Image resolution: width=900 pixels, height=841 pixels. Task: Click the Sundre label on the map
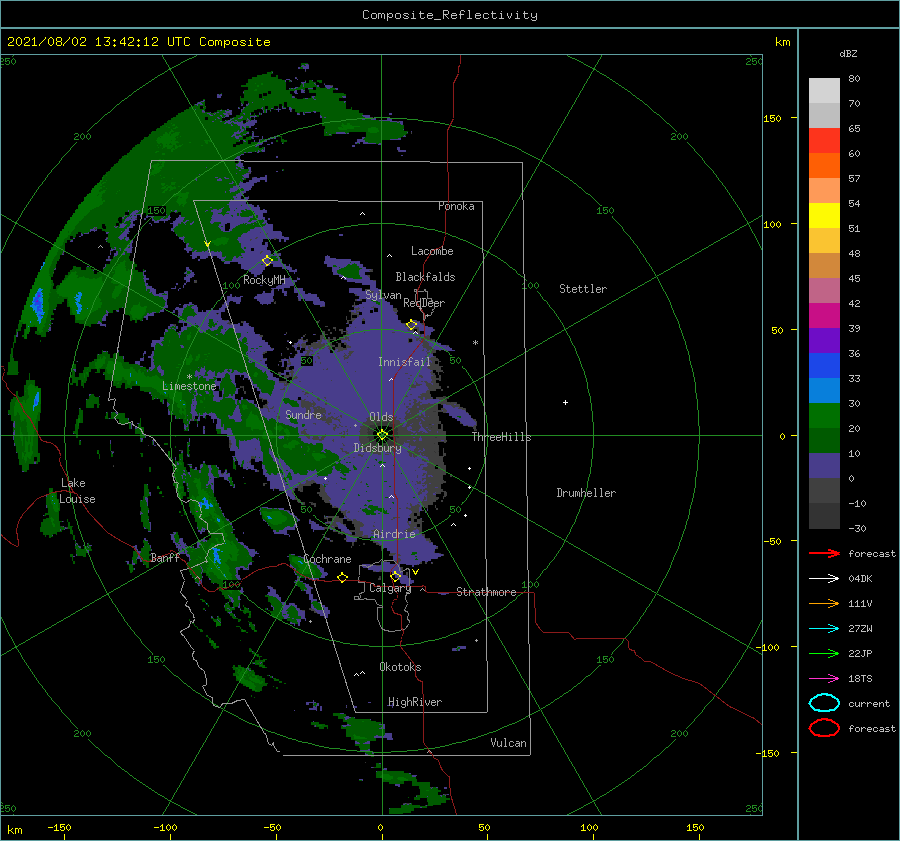pos(303,414)
